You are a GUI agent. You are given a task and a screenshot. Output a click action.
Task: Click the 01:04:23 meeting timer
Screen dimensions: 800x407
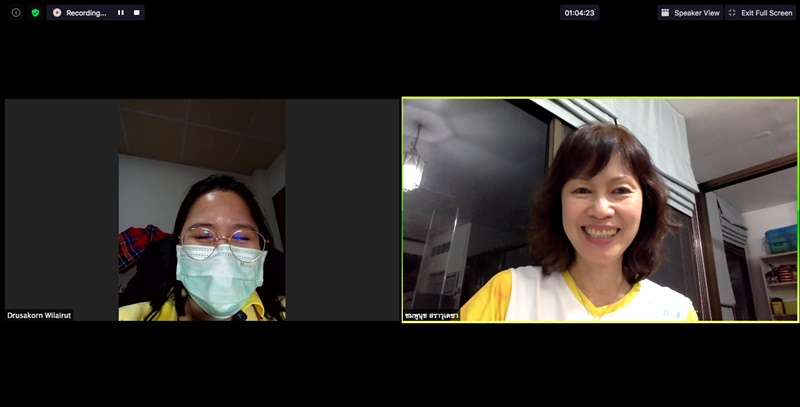pyautogui.click(x=579, y=13)
